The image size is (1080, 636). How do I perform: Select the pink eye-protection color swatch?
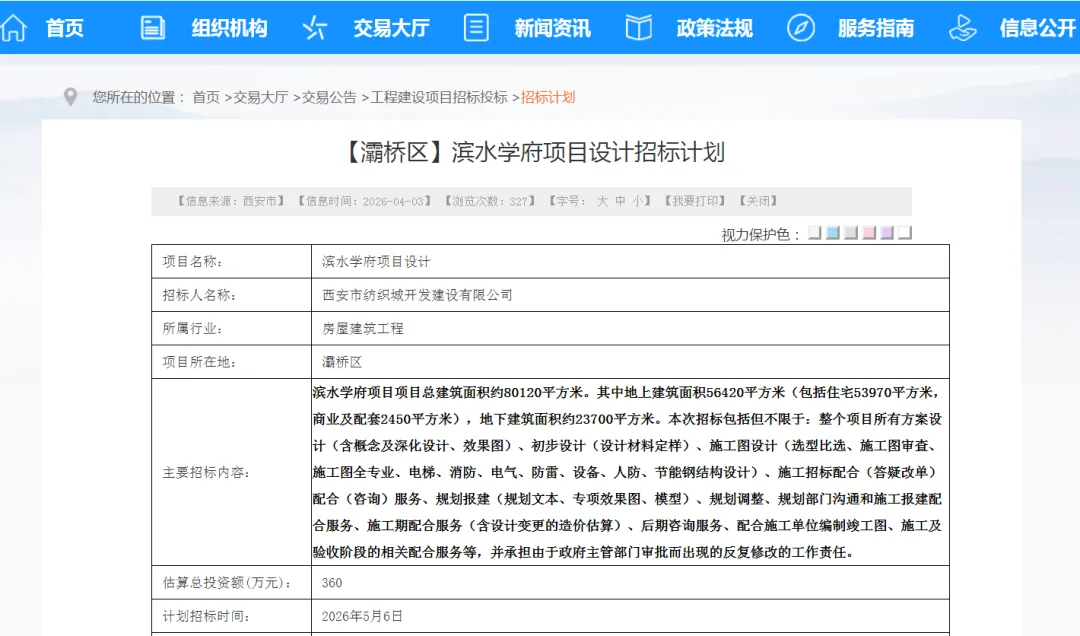tap(868, 233)
